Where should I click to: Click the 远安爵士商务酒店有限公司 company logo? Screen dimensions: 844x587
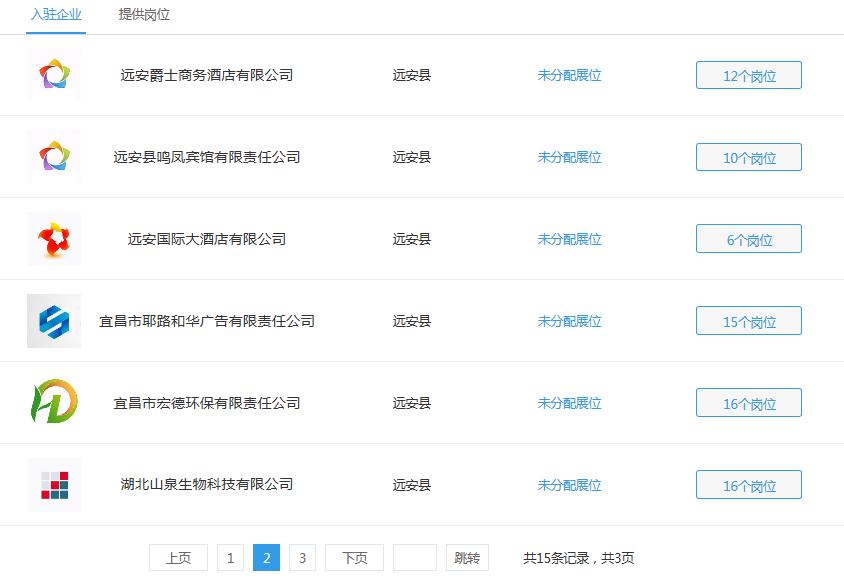(53, 74)
